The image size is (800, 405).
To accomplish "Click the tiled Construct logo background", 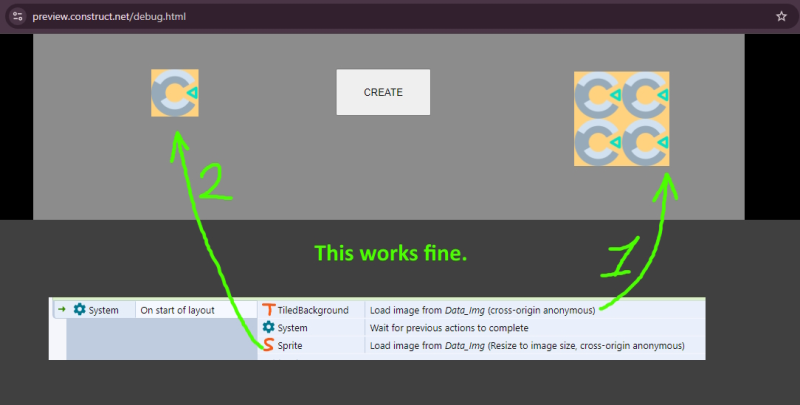I will (x=621, y=118).
